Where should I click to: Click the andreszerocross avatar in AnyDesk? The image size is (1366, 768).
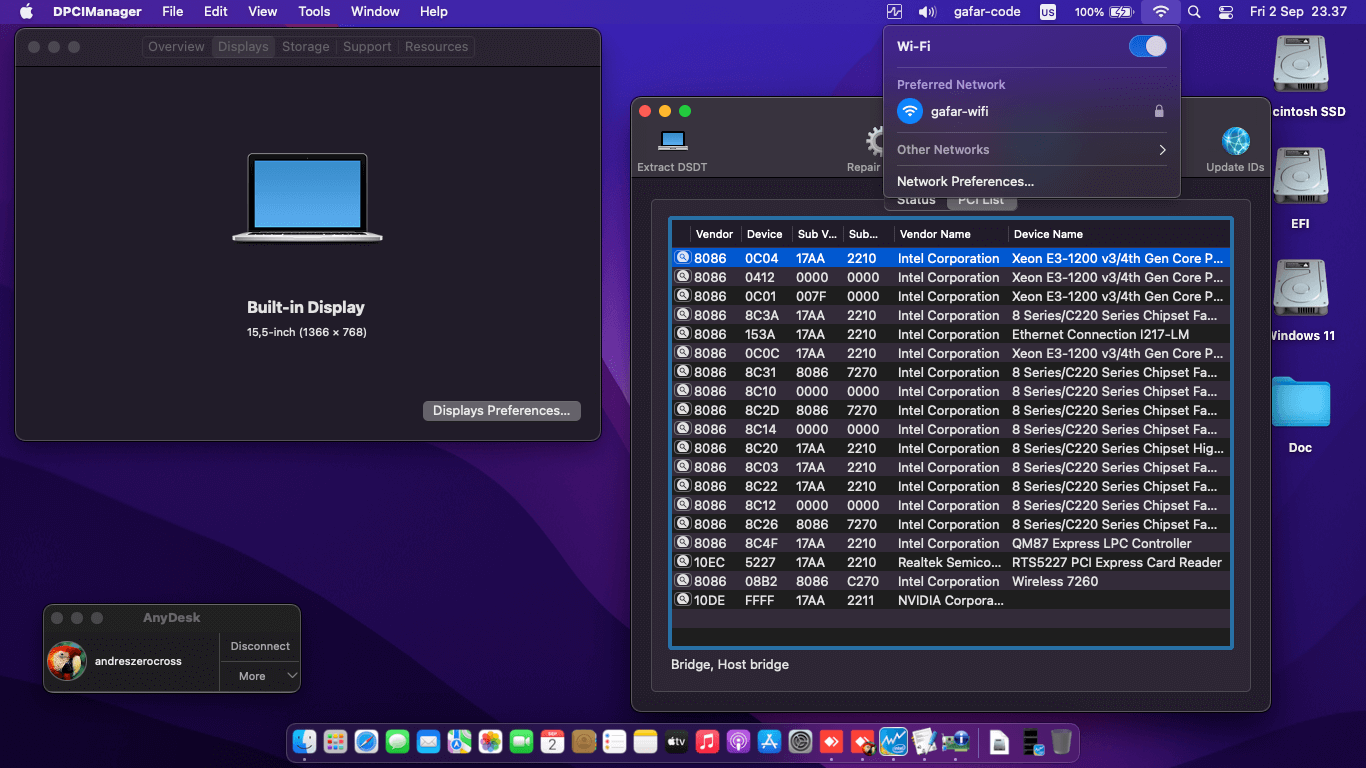click(x=68, y=661)
